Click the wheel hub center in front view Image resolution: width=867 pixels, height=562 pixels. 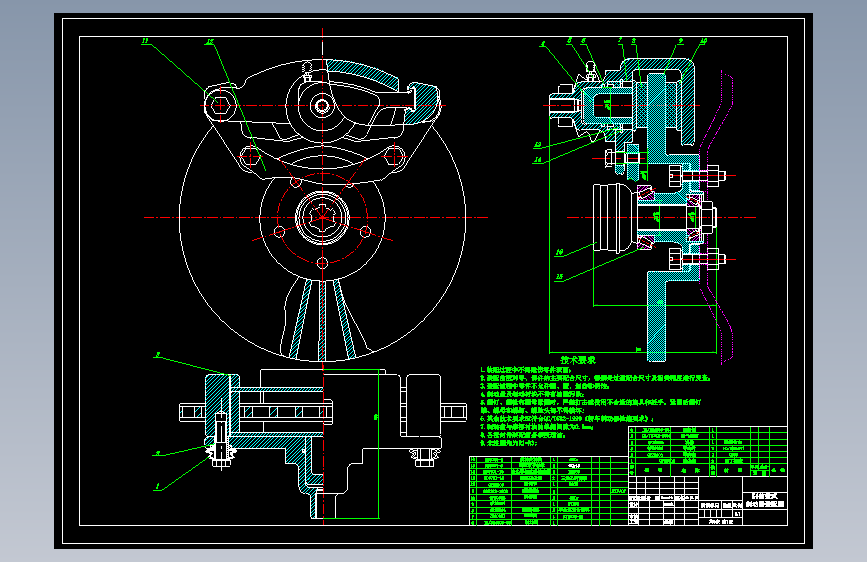(322, 217)
